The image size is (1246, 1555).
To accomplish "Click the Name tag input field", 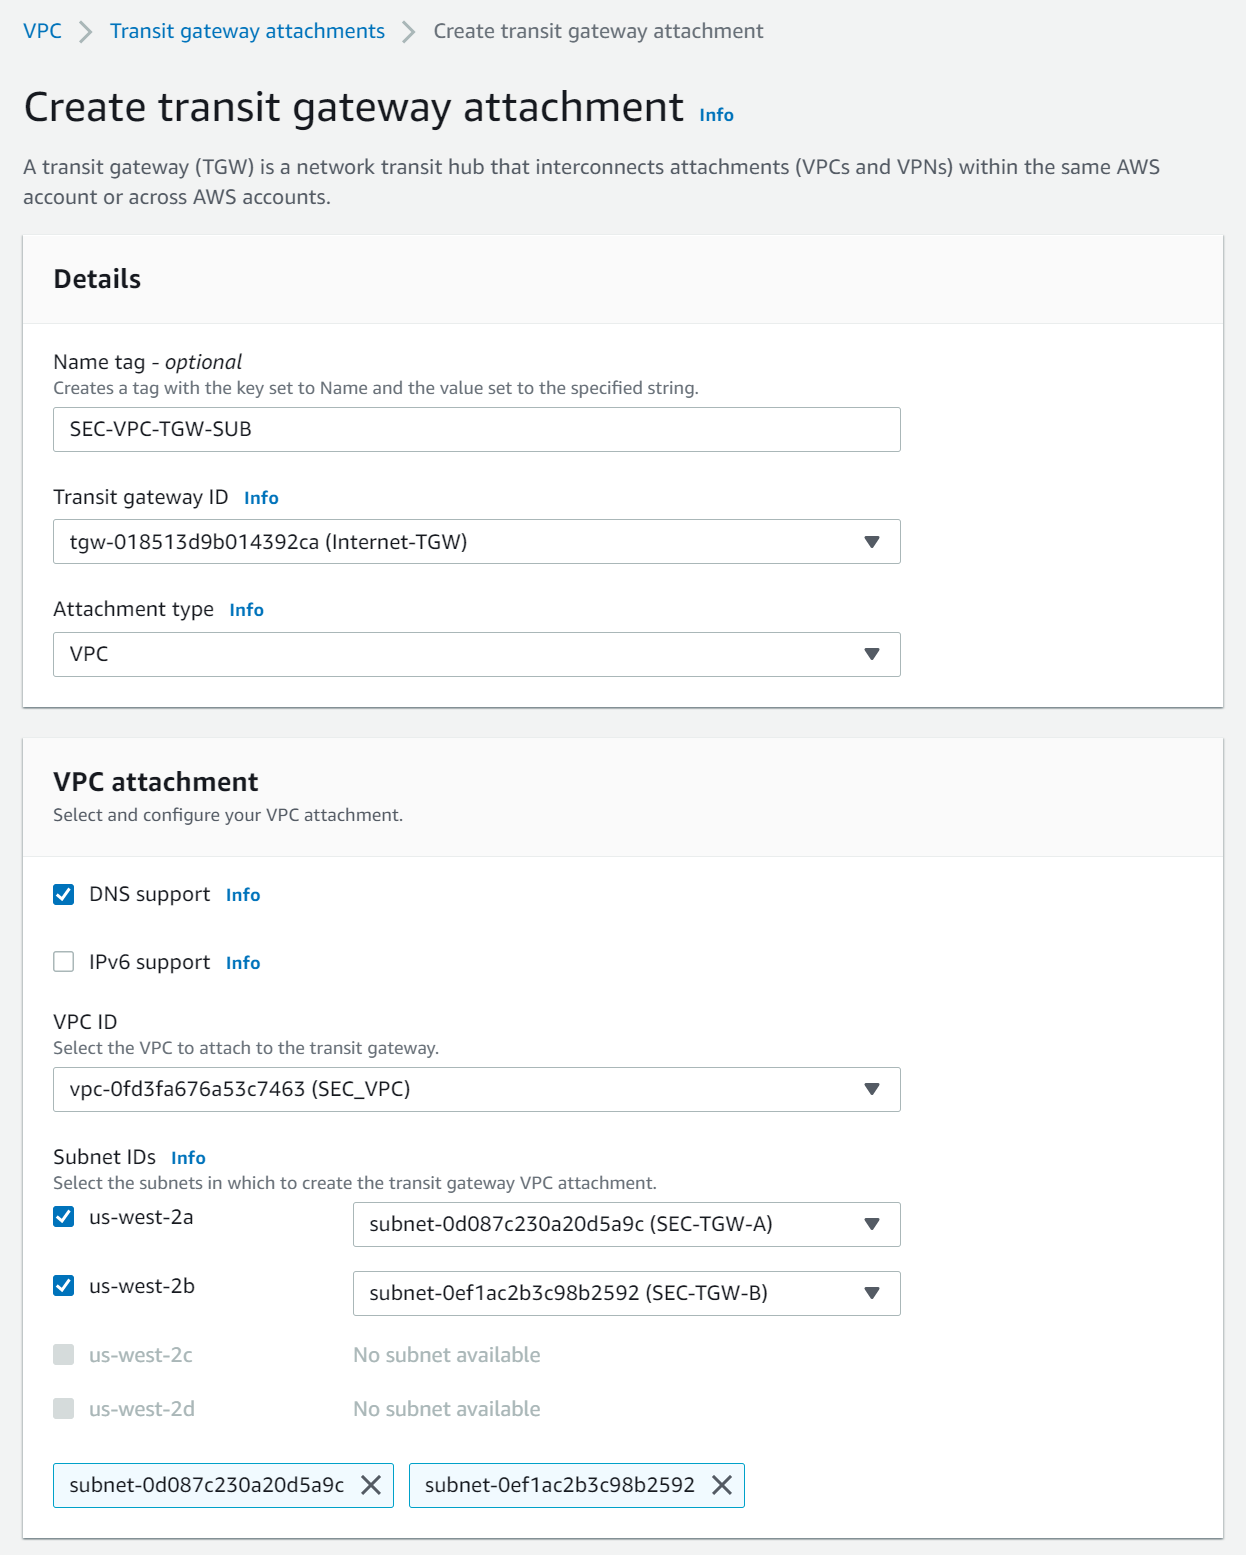I will [x=476, y=429].
